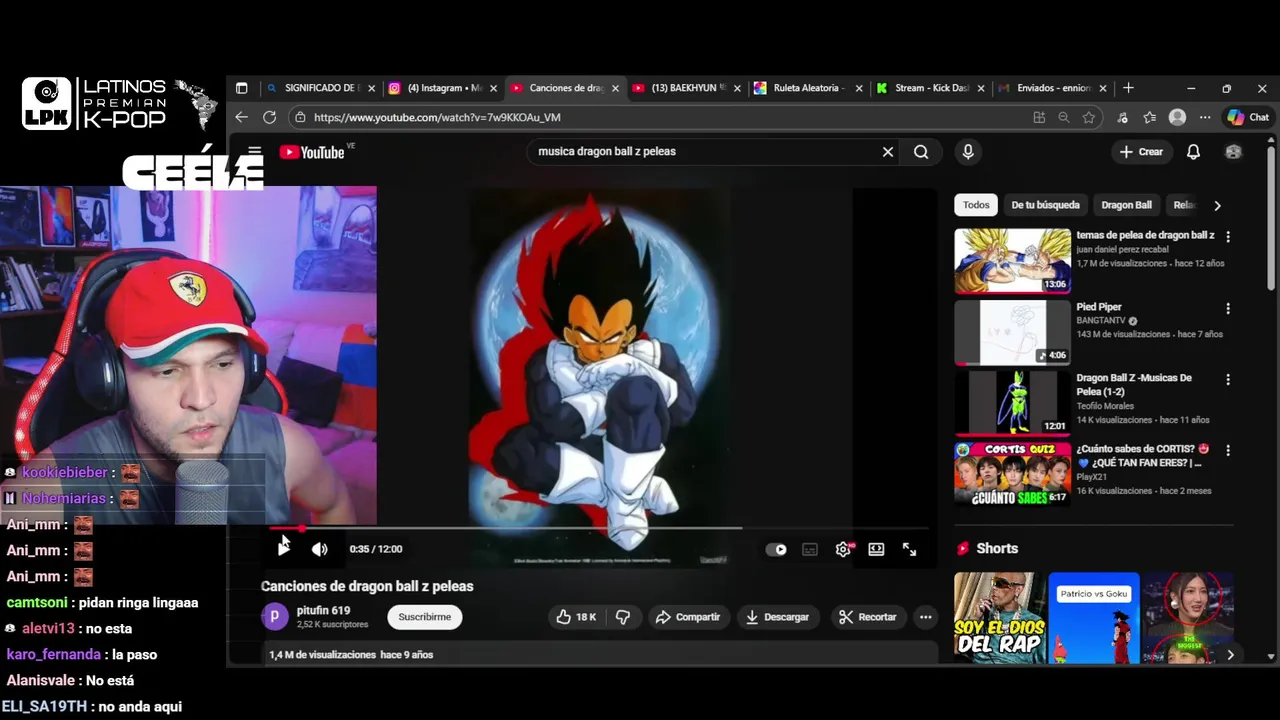1280x720 pixels.
Task: Open YouTube notifications bell
Action: click(1193, 152)
